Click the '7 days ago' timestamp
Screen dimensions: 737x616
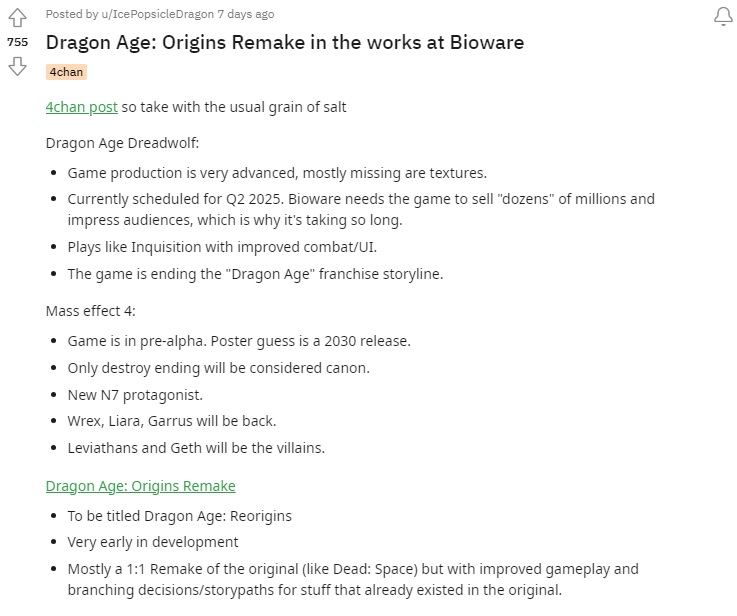[246, 14]
